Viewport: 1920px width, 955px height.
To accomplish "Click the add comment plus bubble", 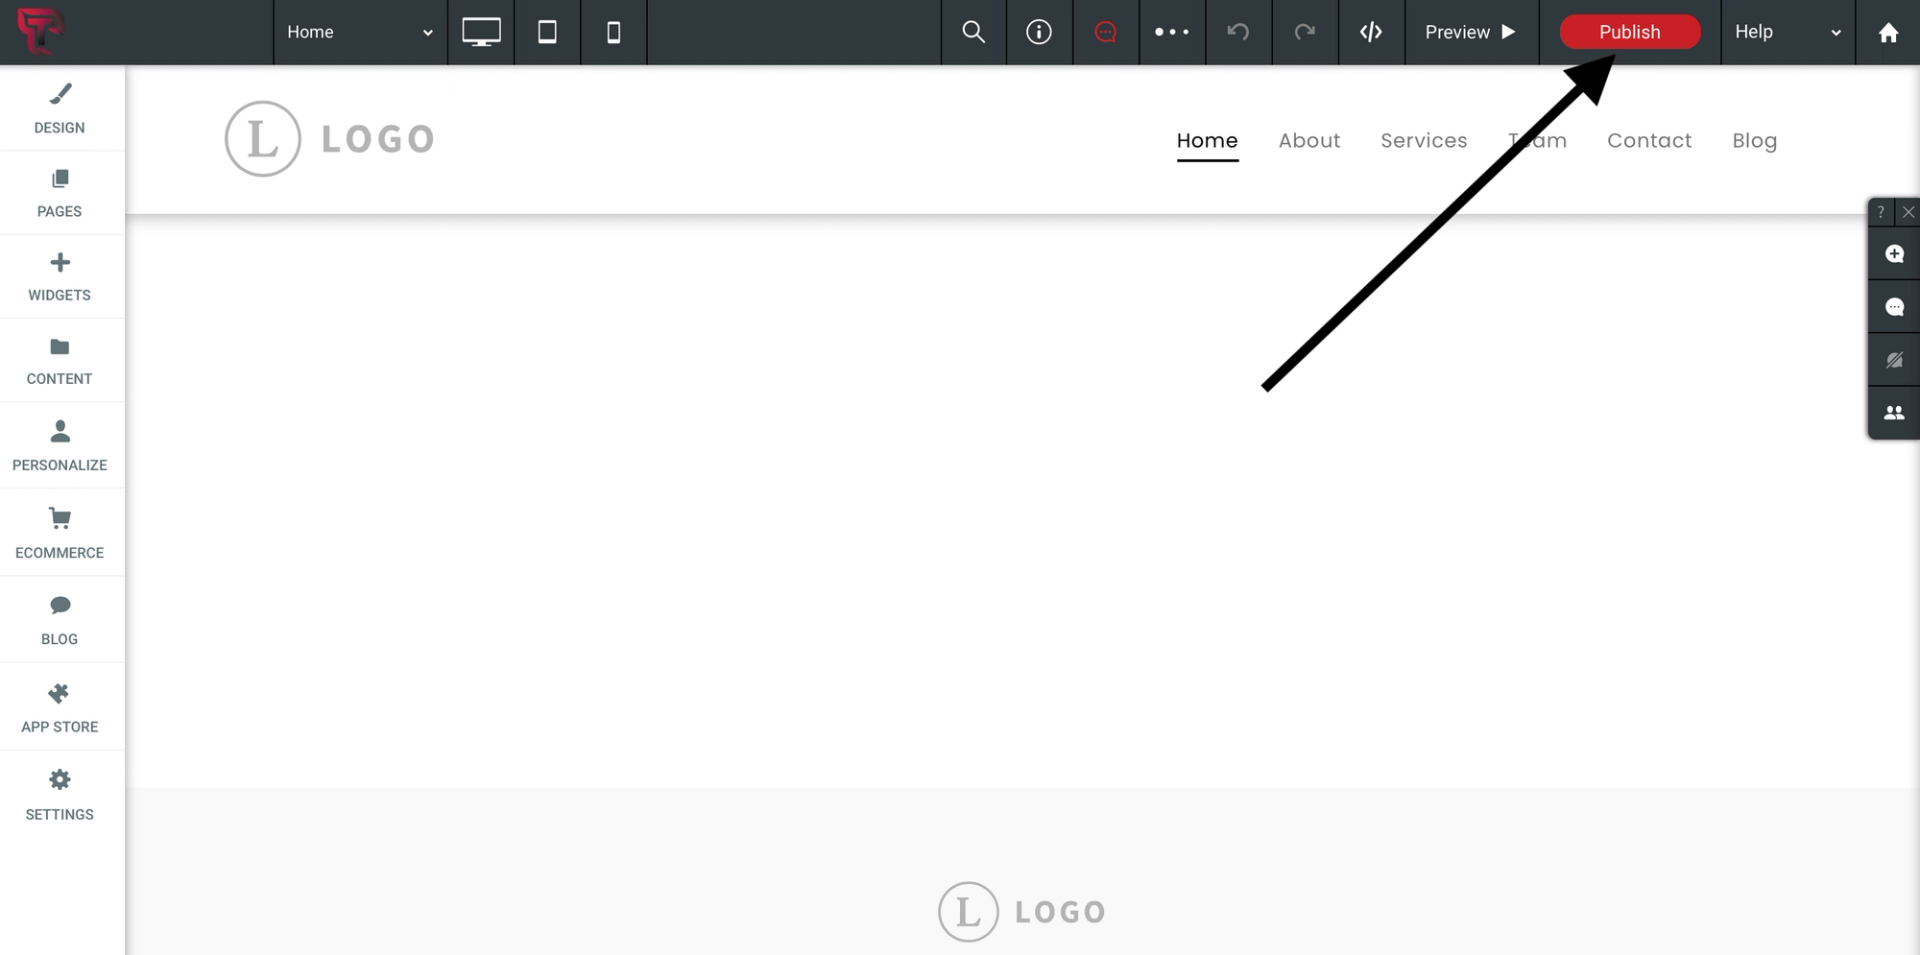I will pos(1894,254).
